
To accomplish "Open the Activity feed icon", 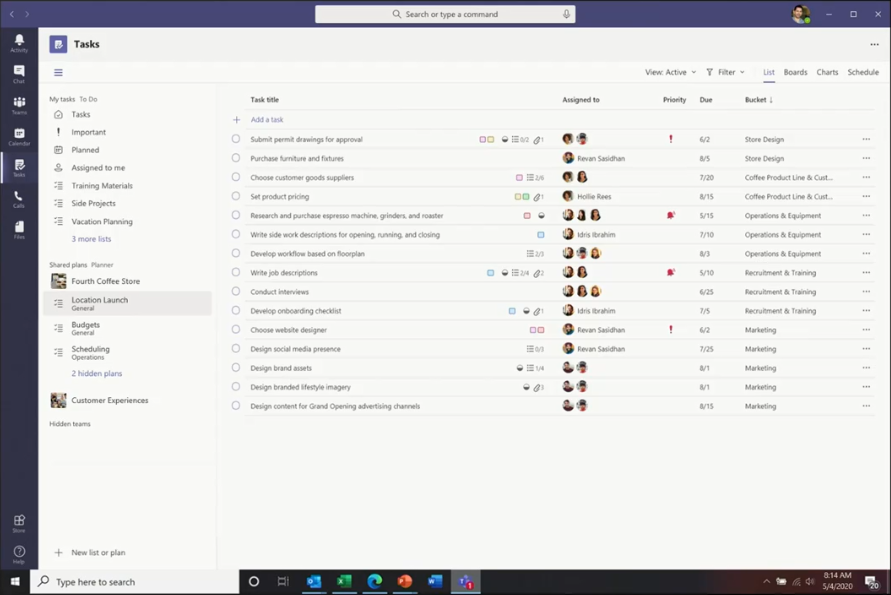I will point(19,43).
